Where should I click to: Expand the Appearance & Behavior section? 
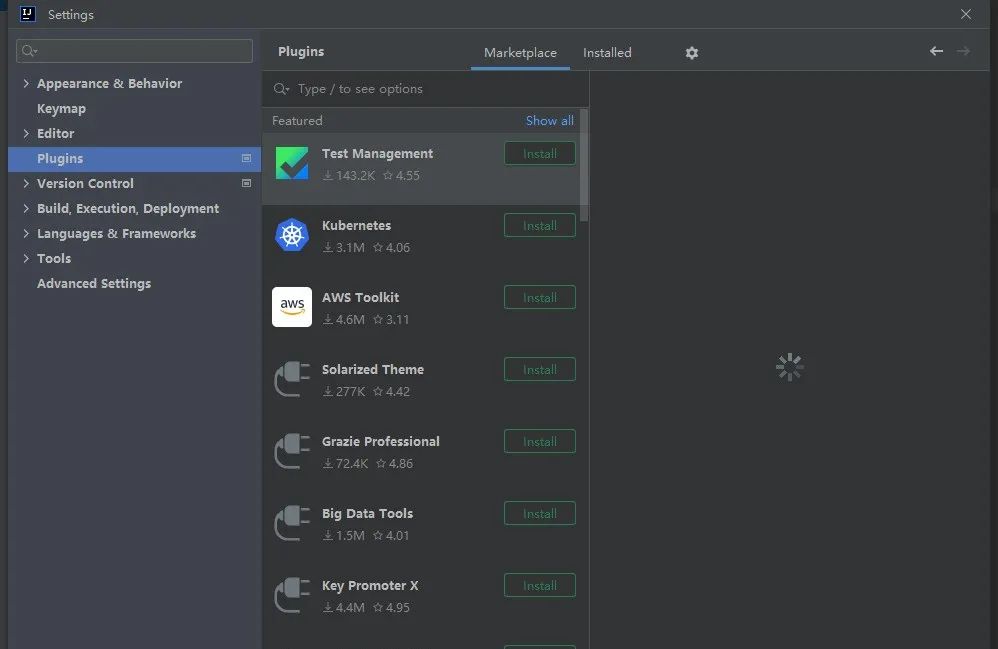click(26, 83)
